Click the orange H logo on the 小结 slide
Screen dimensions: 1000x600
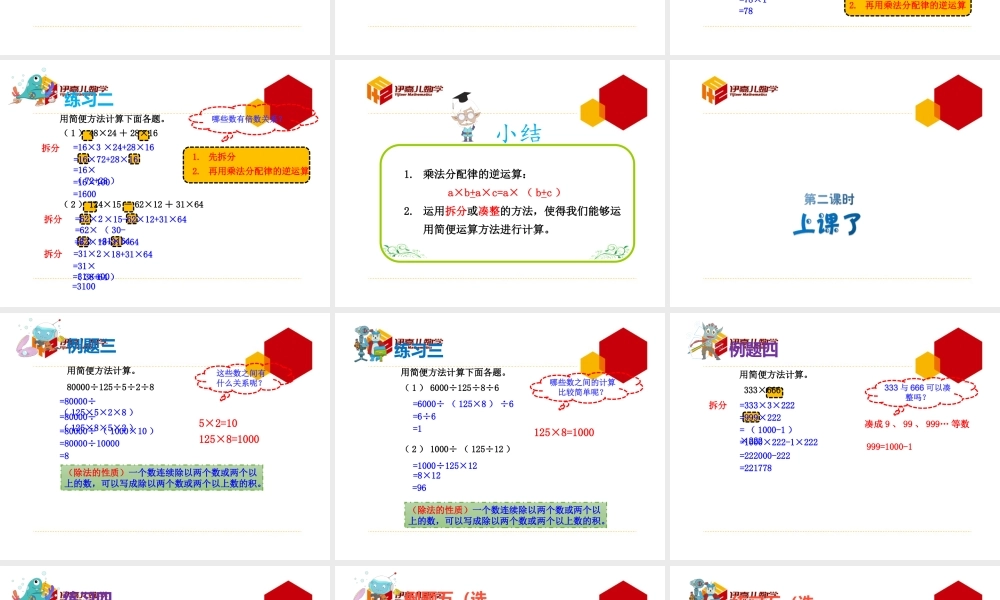pos(378,91)
